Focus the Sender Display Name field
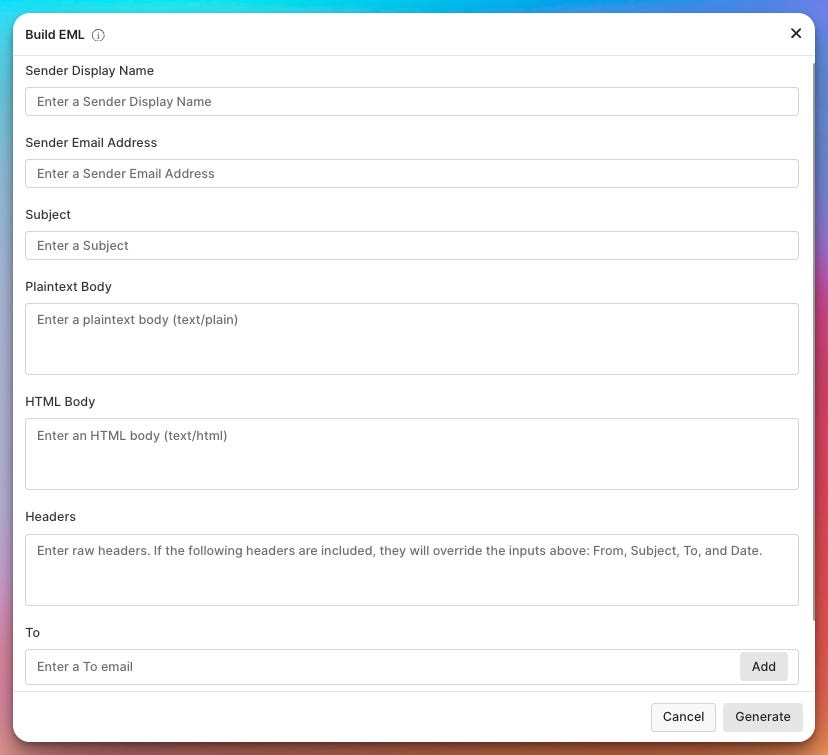 tap(412, 101)
